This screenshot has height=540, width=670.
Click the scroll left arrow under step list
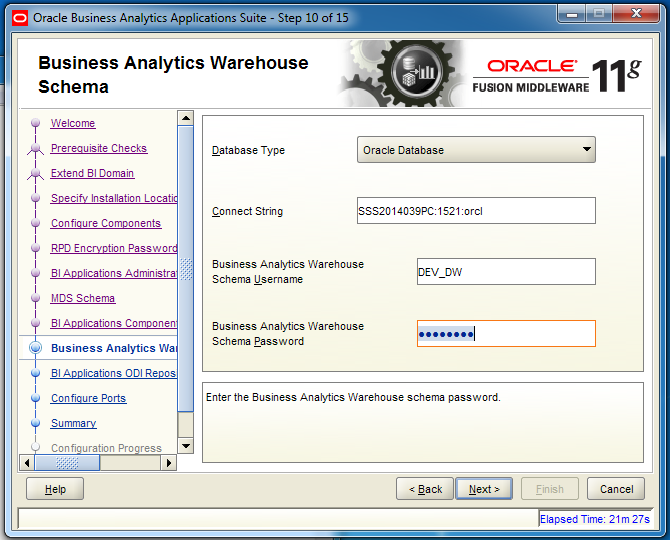27,463
